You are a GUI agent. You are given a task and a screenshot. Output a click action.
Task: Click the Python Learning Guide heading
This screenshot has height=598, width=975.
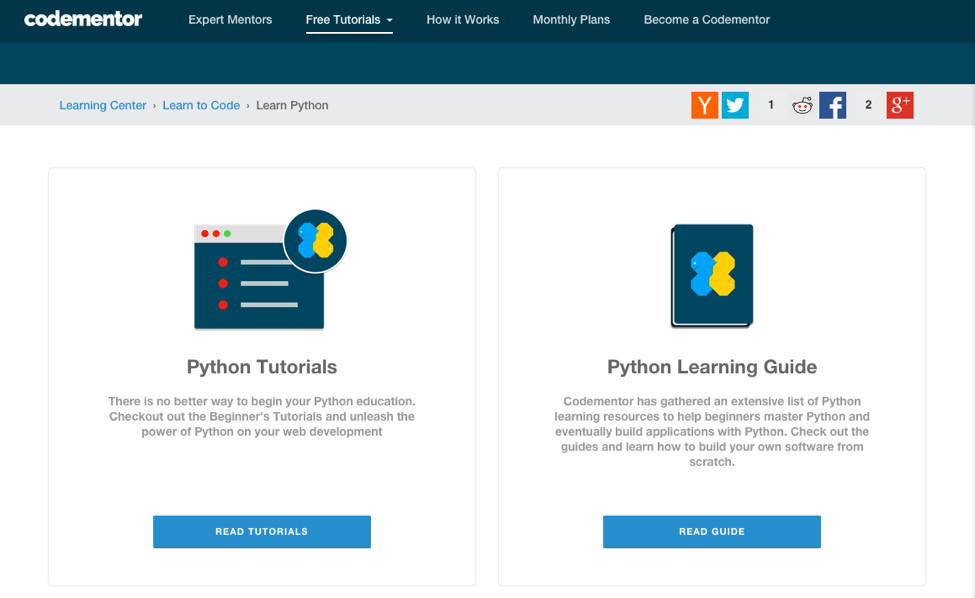[x=712, y=367]
